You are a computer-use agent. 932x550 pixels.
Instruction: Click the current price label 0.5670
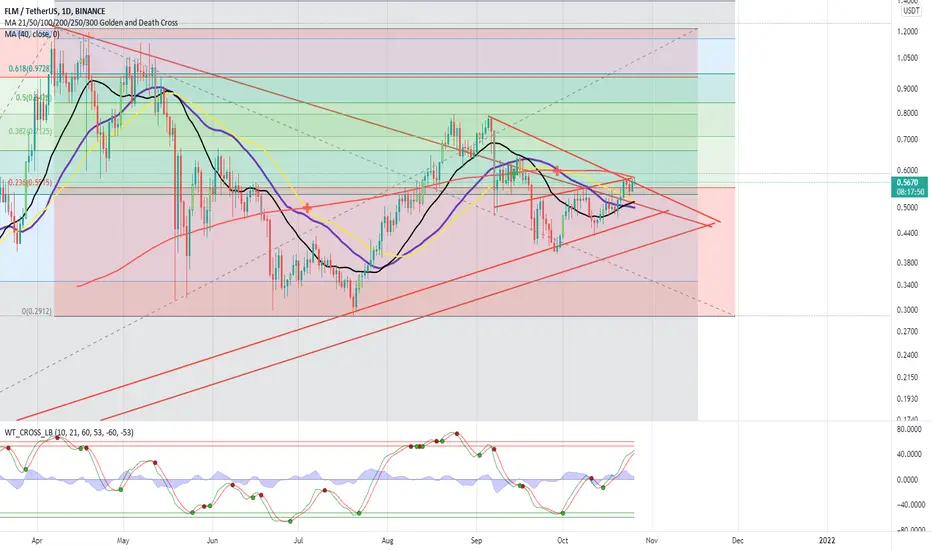click(x=909, y=183)
